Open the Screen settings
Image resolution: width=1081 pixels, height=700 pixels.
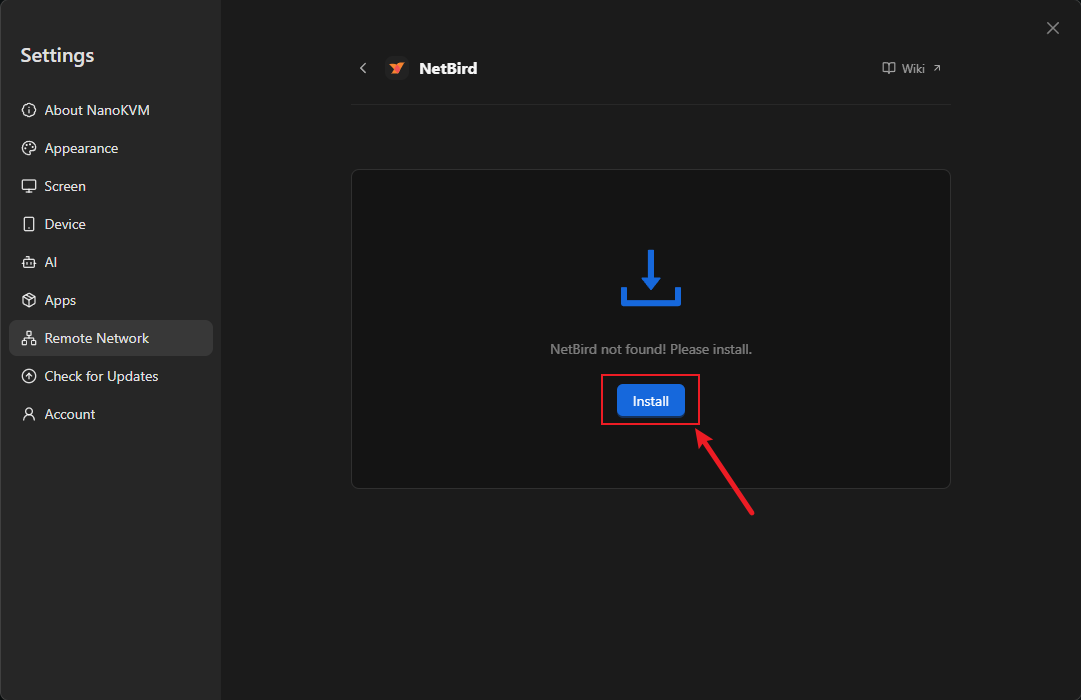pos(111,186)
